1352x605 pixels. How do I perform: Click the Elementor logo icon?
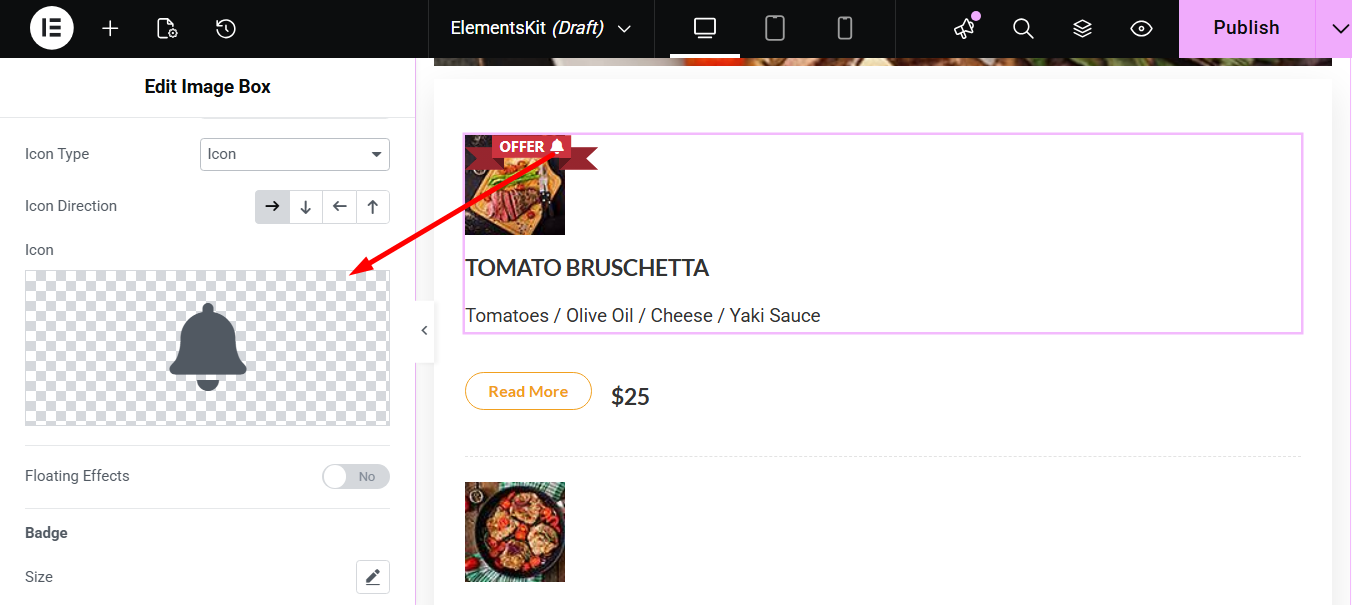tap(52, 28)
